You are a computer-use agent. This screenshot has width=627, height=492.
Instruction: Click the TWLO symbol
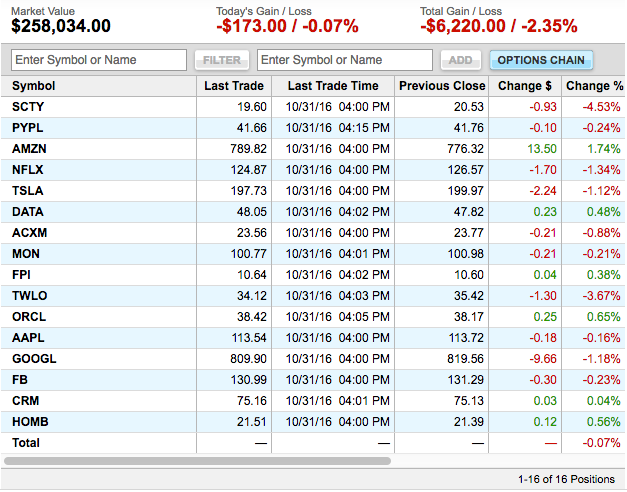pyautogui.click(x=30, y=296)
